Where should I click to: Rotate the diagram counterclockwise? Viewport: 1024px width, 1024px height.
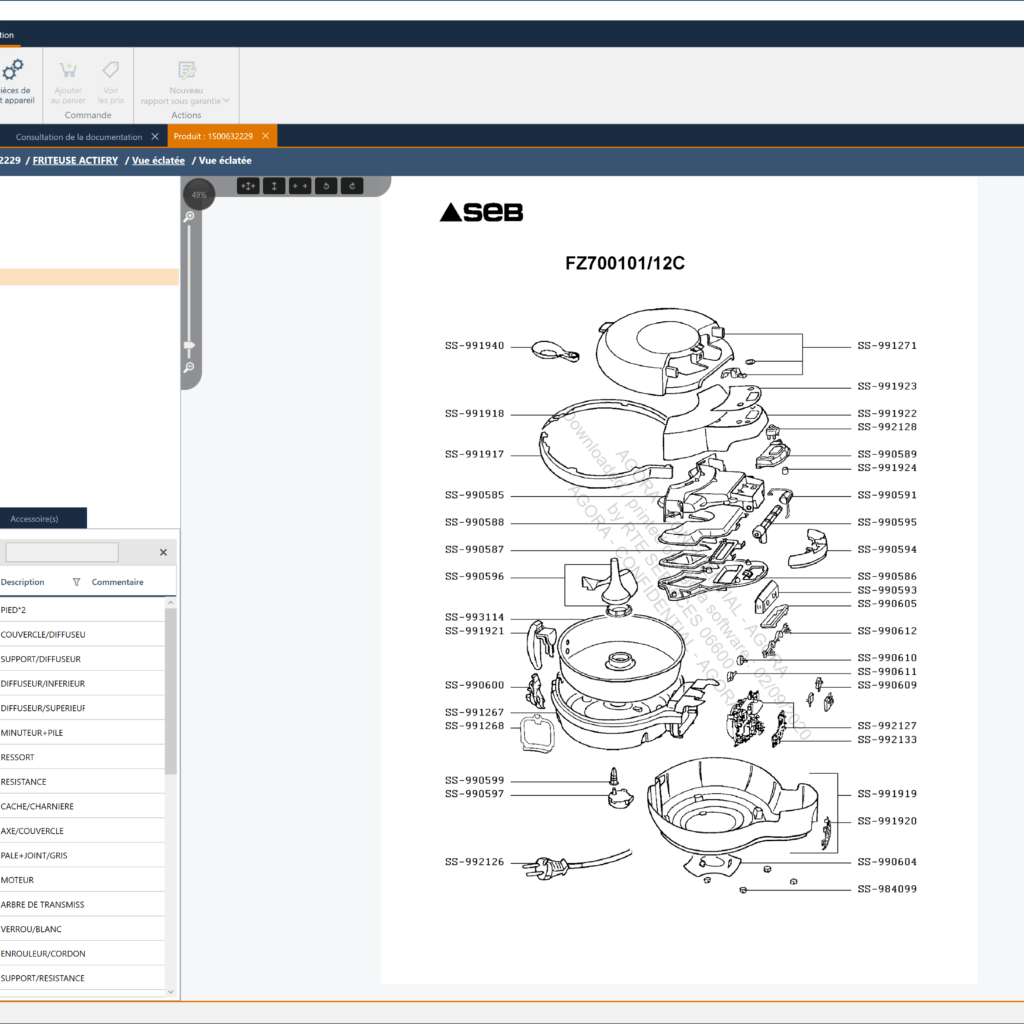[x=326, y=186]
